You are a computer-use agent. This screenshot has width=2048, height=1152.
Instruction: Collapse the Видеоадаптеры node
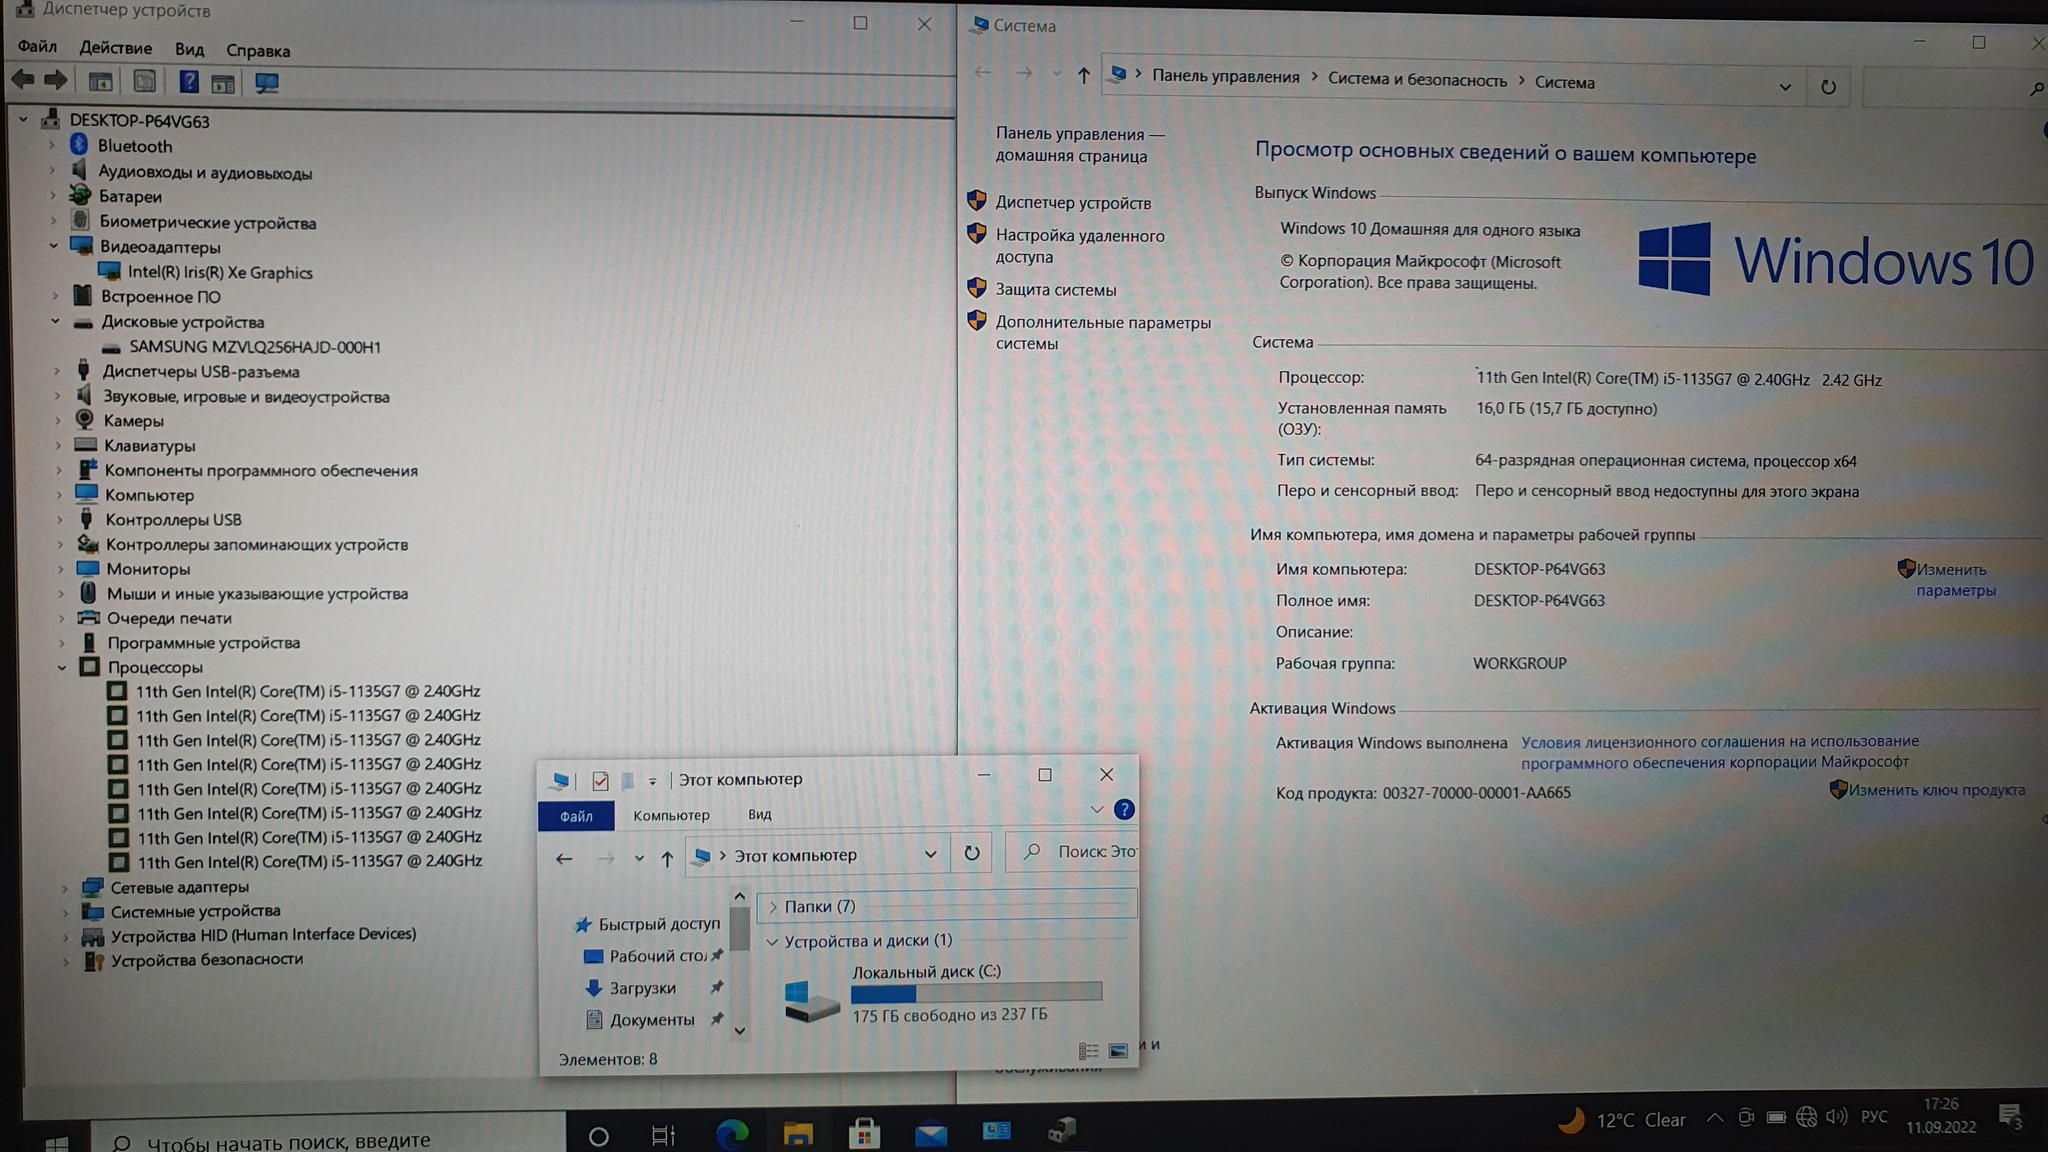coord(54,246)
